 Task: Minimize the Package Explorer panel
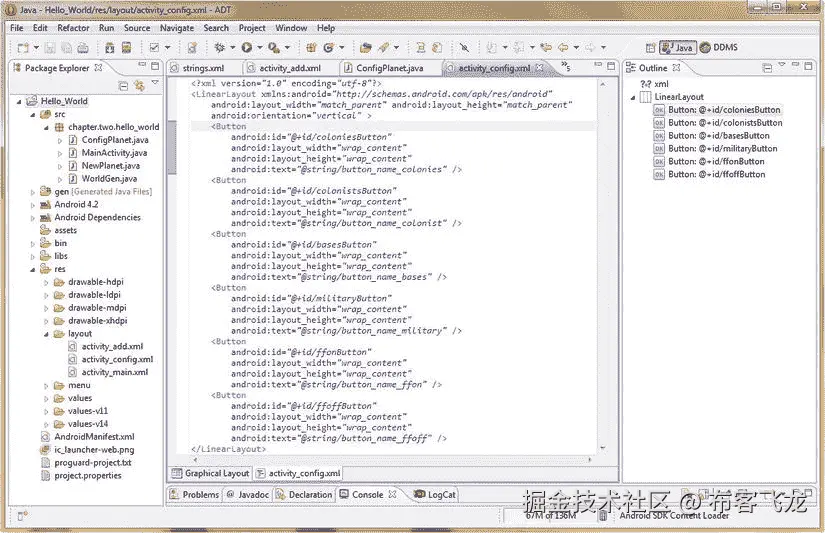(142, 65)
